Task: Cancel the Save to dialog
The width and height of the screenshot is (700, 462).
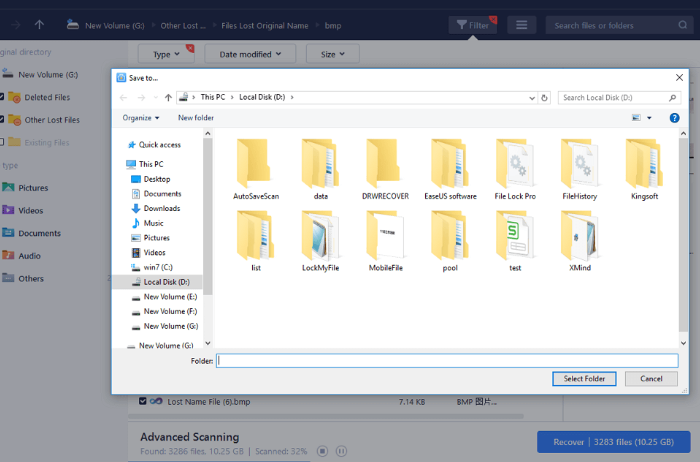Action: tap(651, 379)
